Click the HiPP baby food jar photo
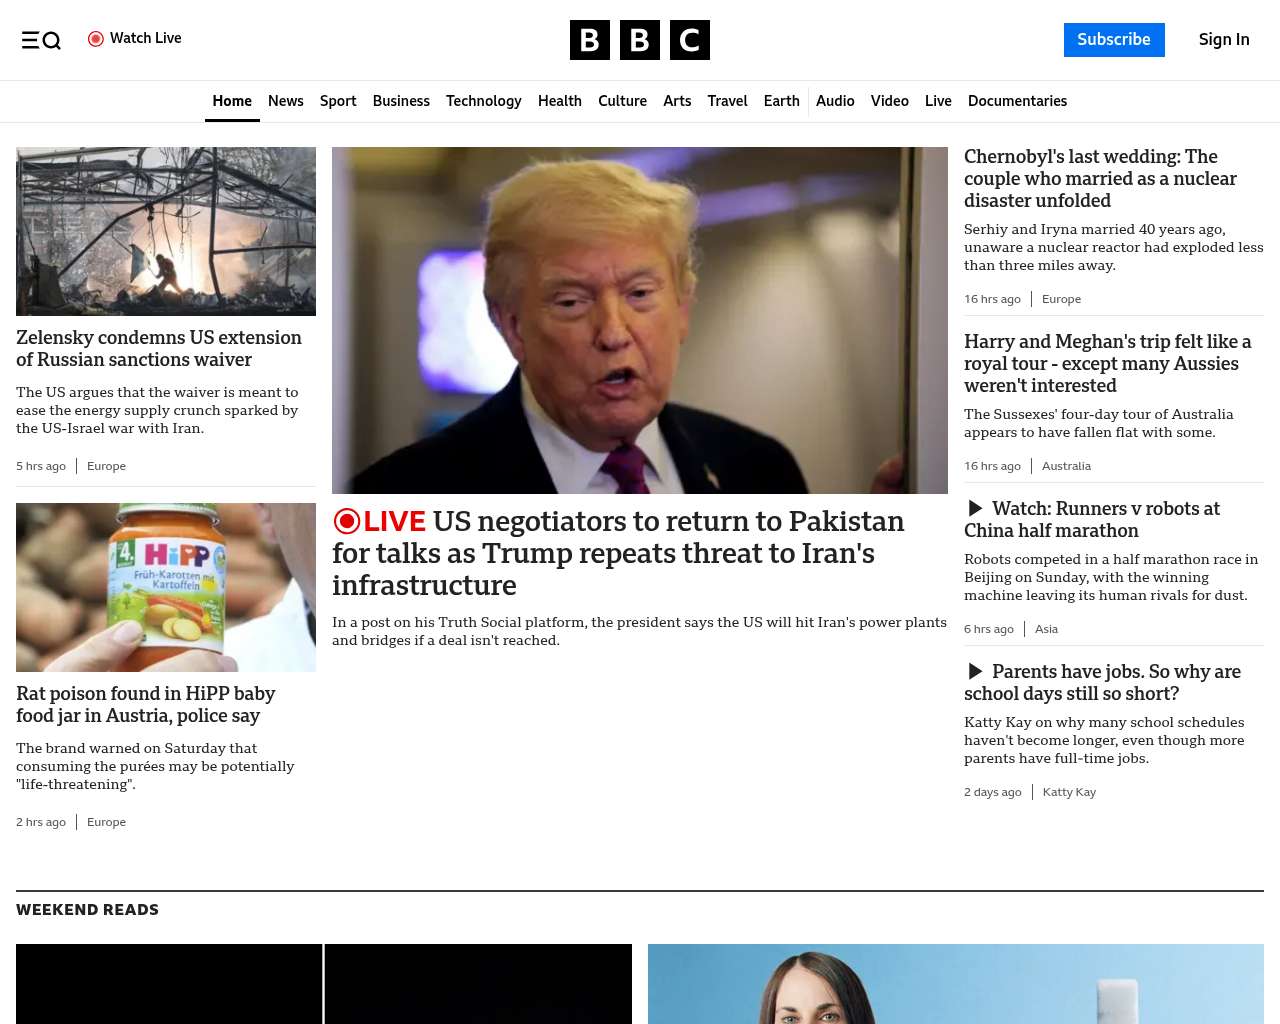The width and height of the screenshot is (1280, 1024). [166, 588]
